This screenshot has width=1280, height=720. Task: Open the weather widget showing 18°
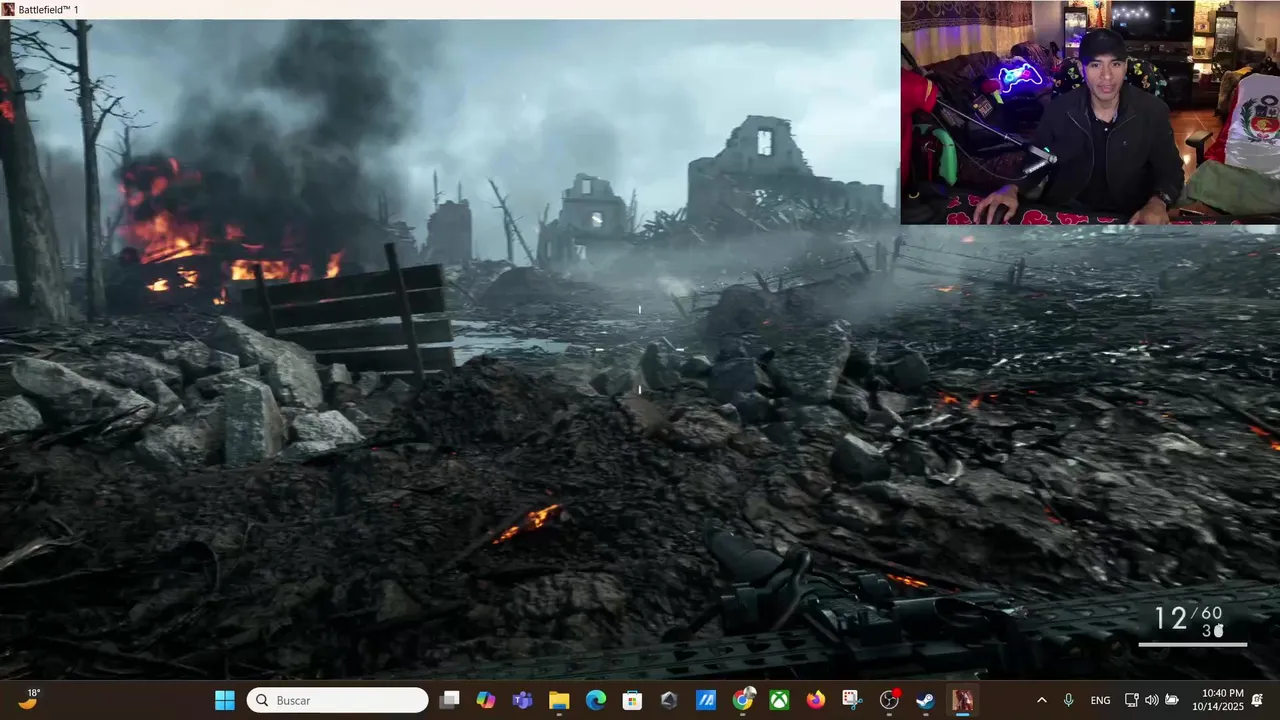tap(28, 700)
